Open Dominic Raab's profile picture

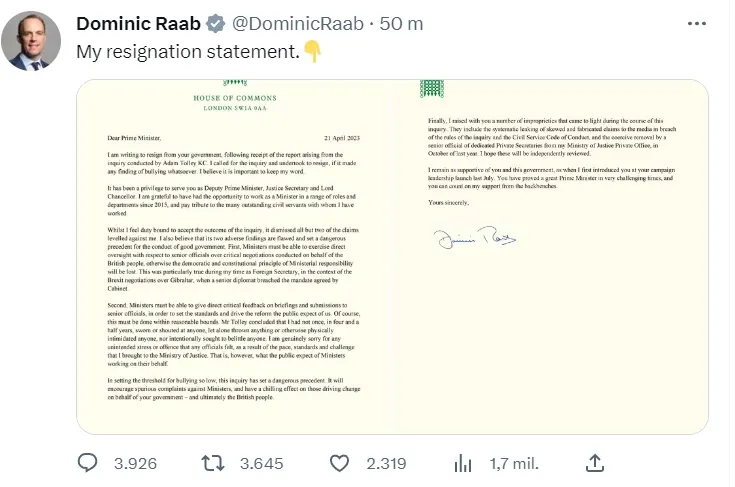(31, 41)
